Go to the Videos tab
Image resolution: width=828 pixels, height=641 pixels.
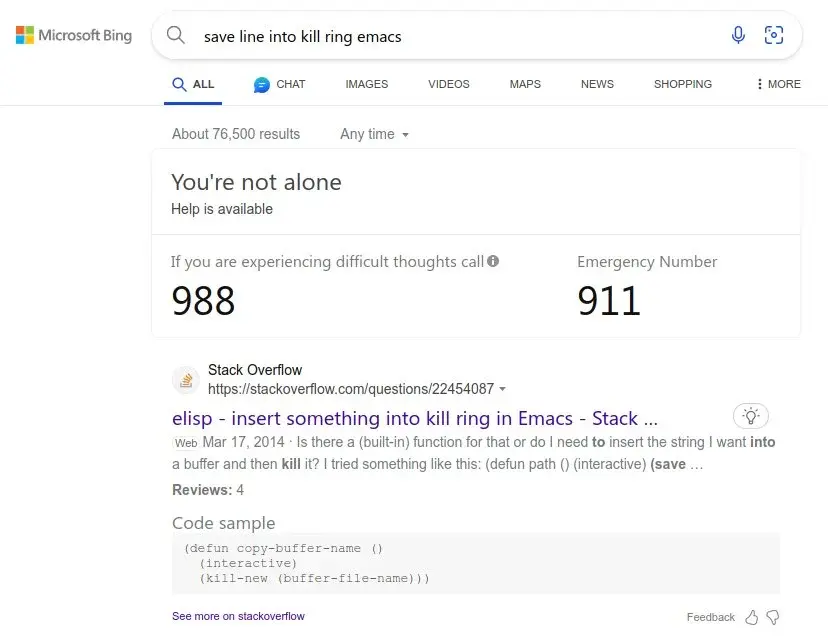[x=448, y=84]
